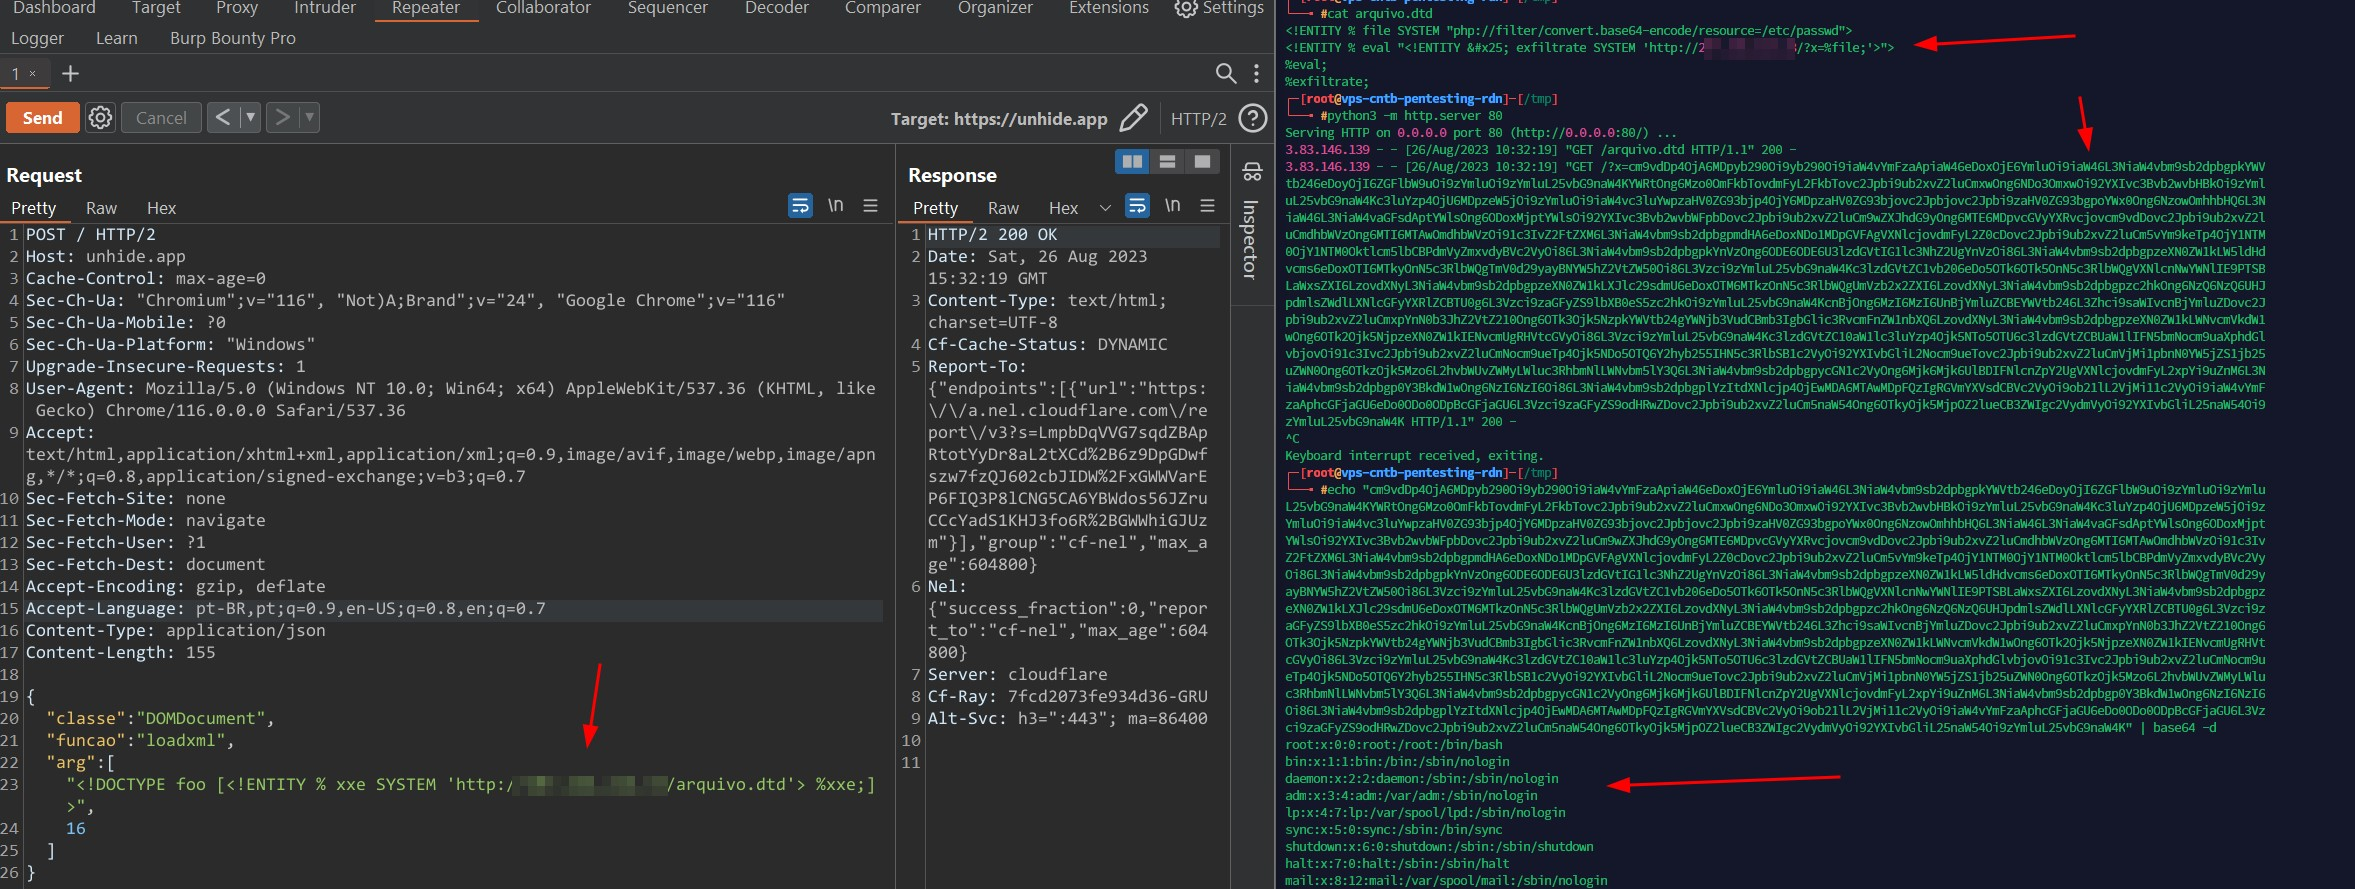
Task: Click the POST / HTTP/2 request line
Action: click(x=91, y=235)
